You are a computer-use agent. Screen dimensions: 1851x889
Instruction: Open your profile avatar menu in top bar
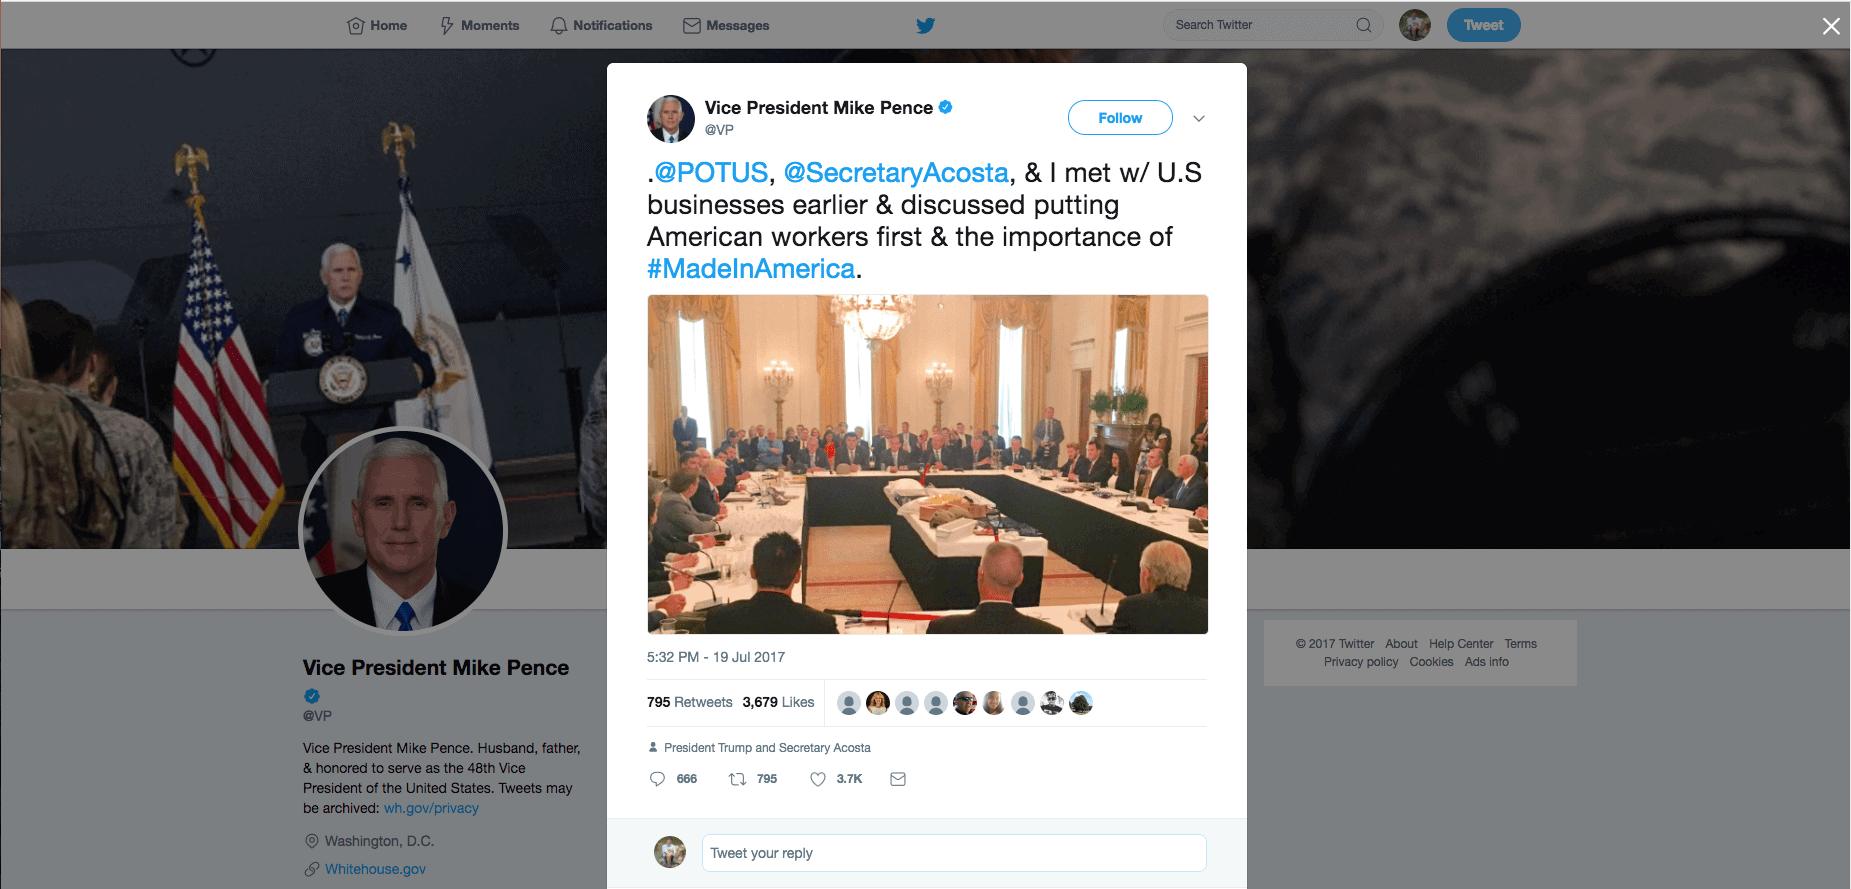coord(1414,25)
